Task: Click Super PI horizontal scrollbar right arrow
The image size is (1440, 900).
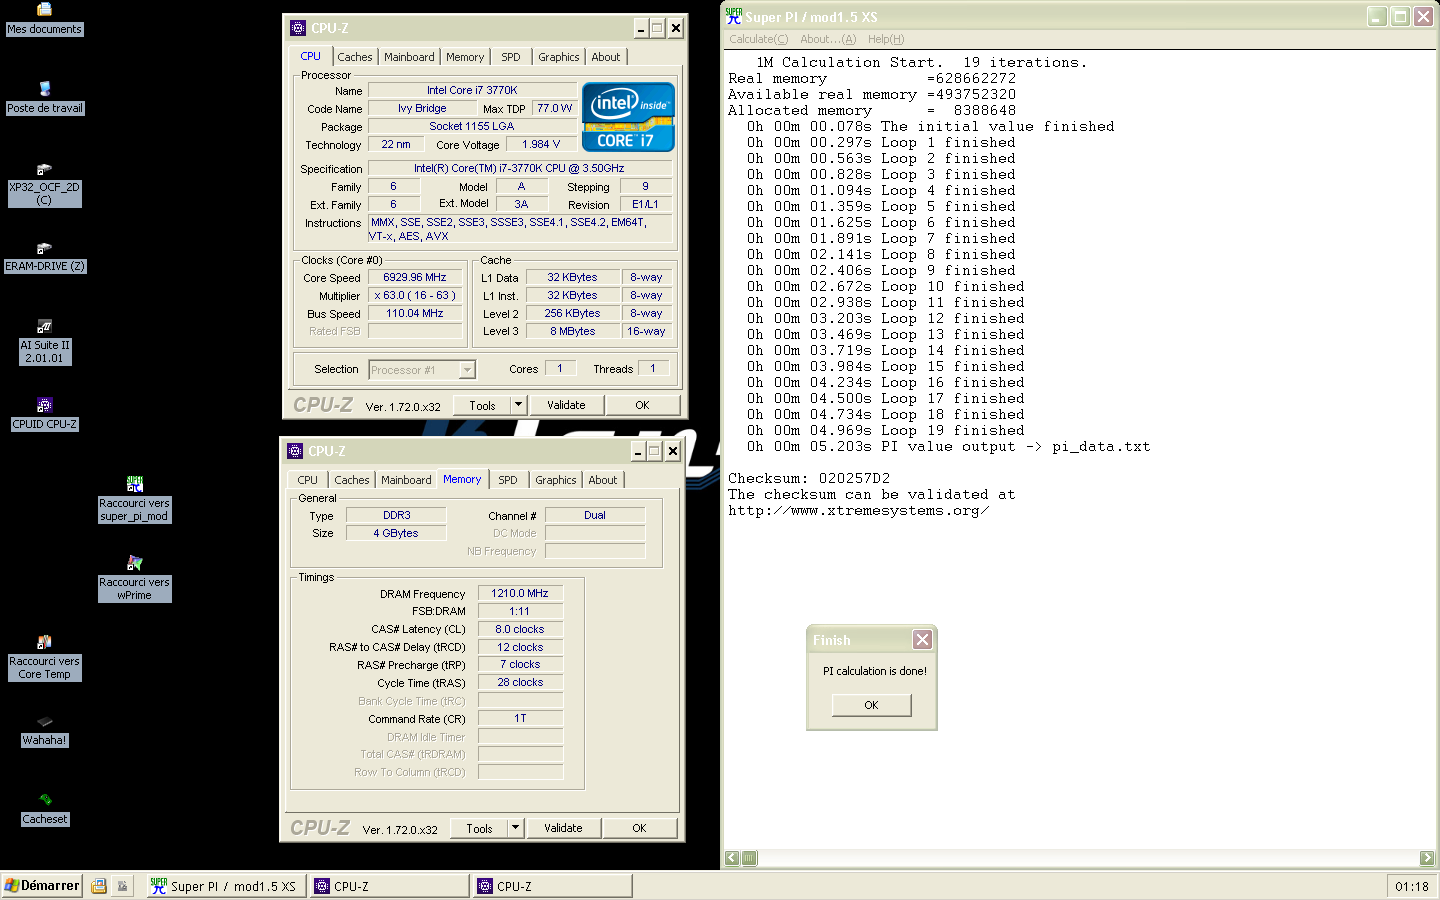Action: click(x=1427, y=858)
